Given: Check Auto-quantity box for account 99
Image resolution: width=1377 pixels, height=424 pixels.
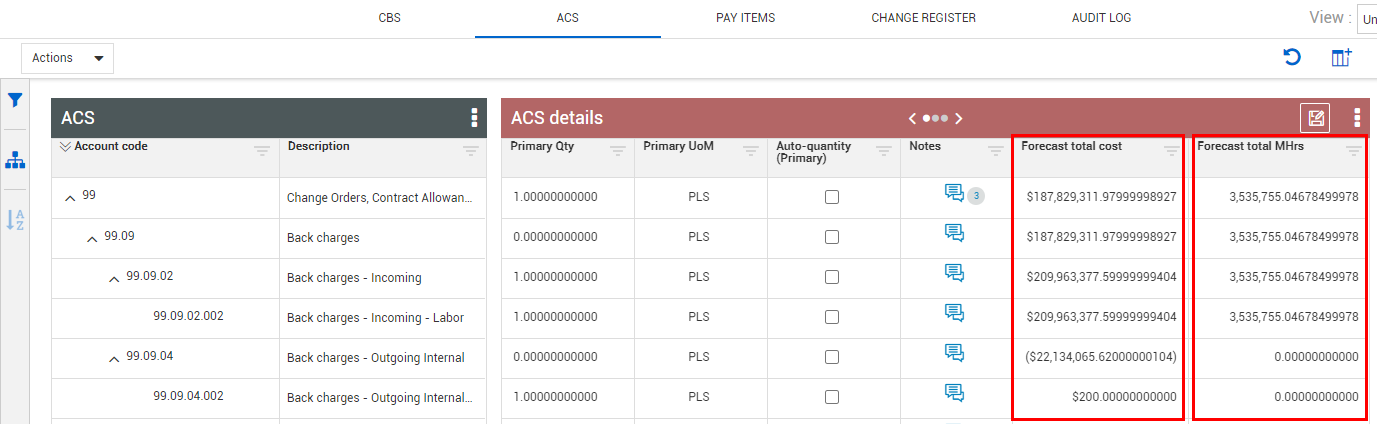Looking at the screenshot, I should point(832,198).
